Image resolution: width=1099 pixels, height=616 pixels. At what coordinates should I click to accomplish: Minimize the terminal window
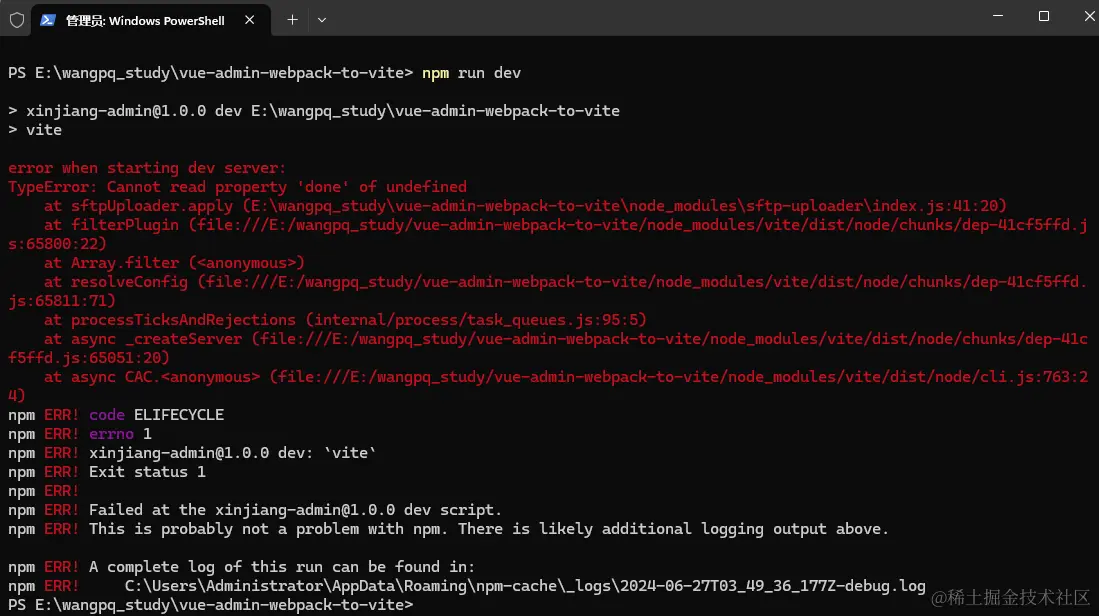pyautogui.click(x=998, y=16)
